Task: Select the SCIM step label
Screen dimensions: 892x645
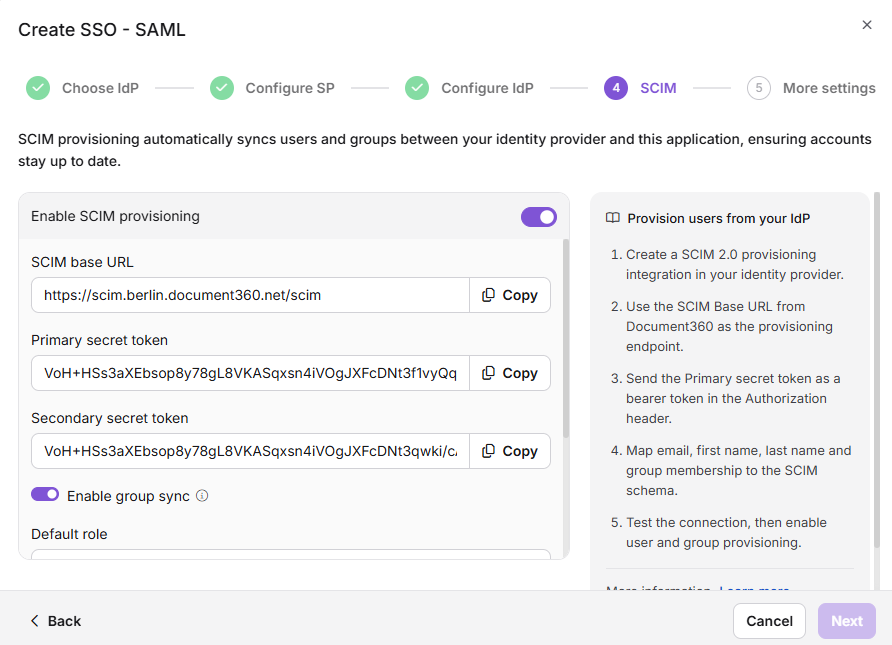Action: [658, 88]
